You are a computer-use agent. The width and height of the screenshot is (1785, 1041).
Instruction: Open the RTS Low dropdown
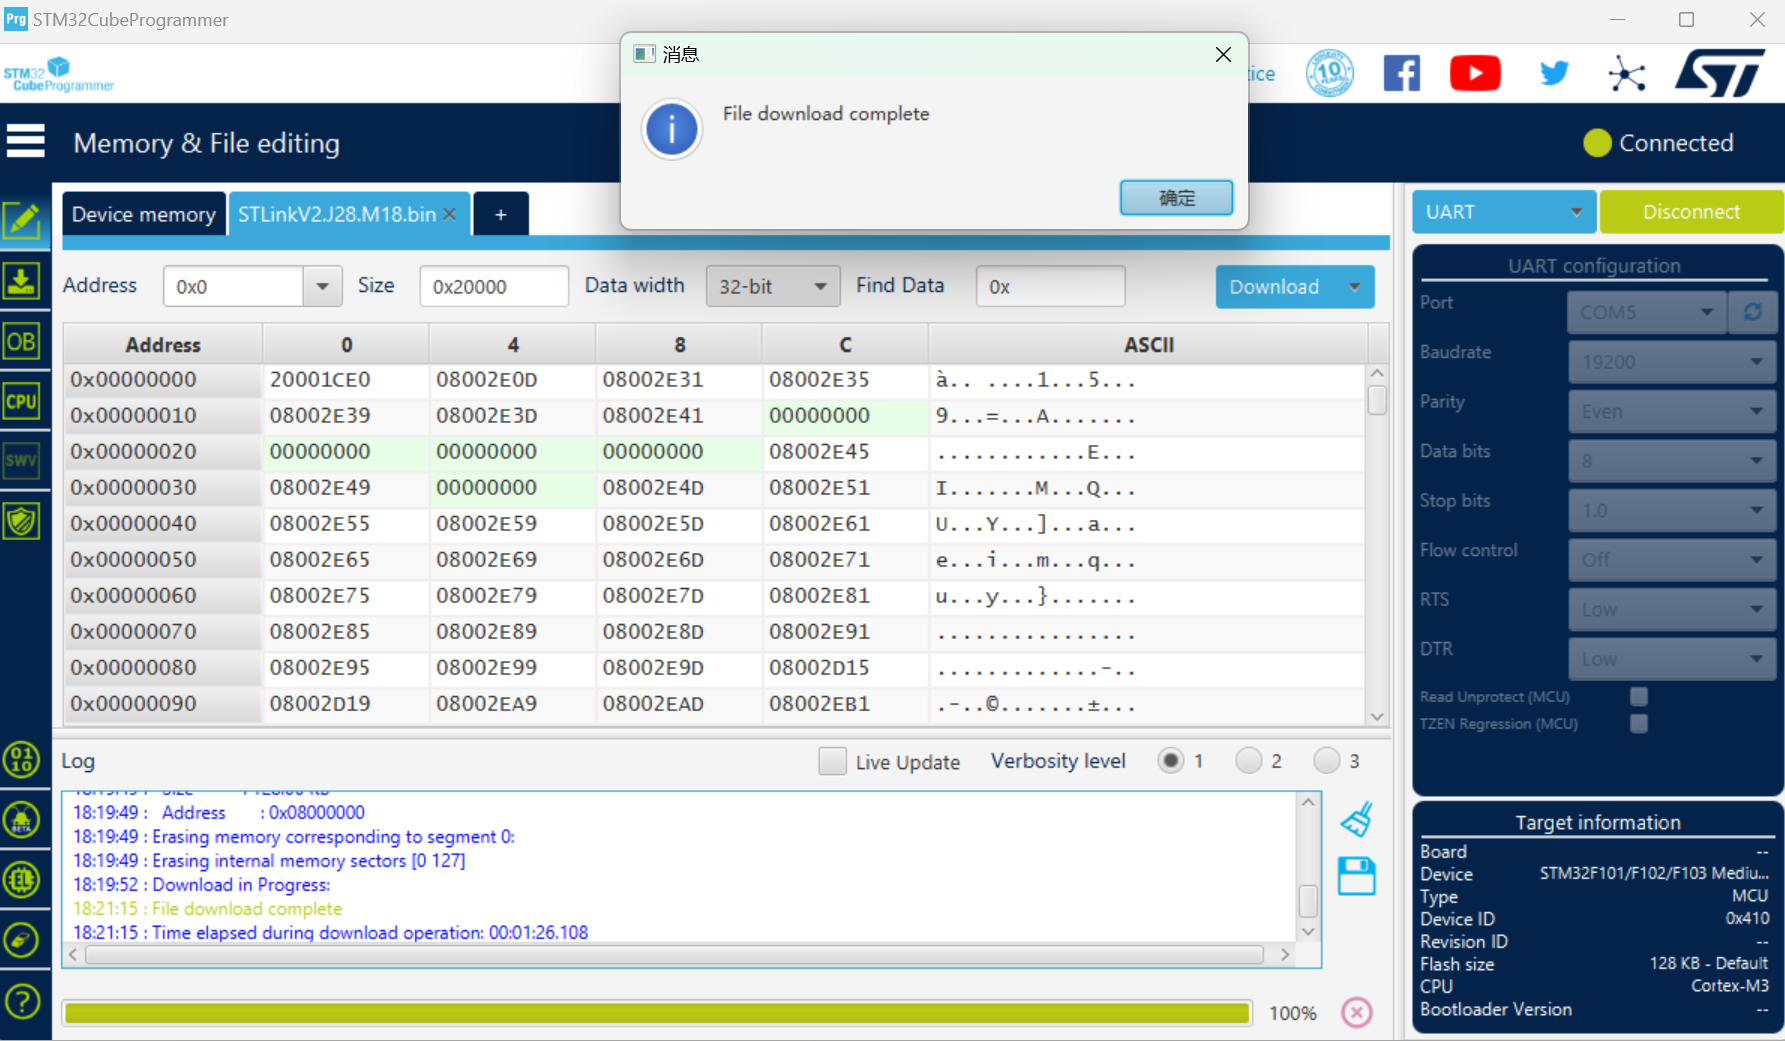tap(1671, 609)
